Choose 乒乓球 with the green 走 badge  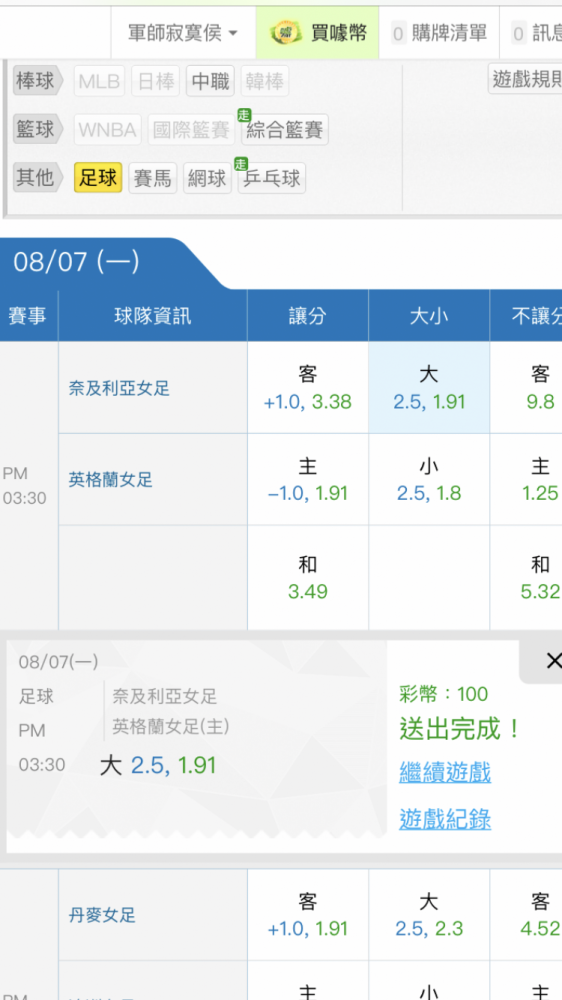(272, 178)
